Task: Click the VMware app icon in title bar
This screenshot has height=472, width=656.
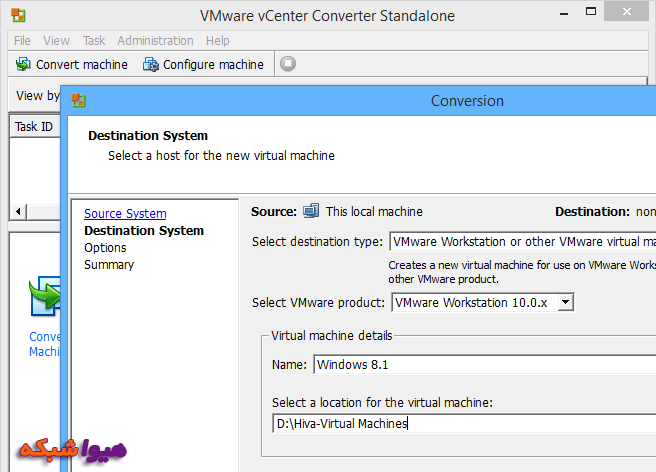Action: pyautogui.click(x=19, y=16)
